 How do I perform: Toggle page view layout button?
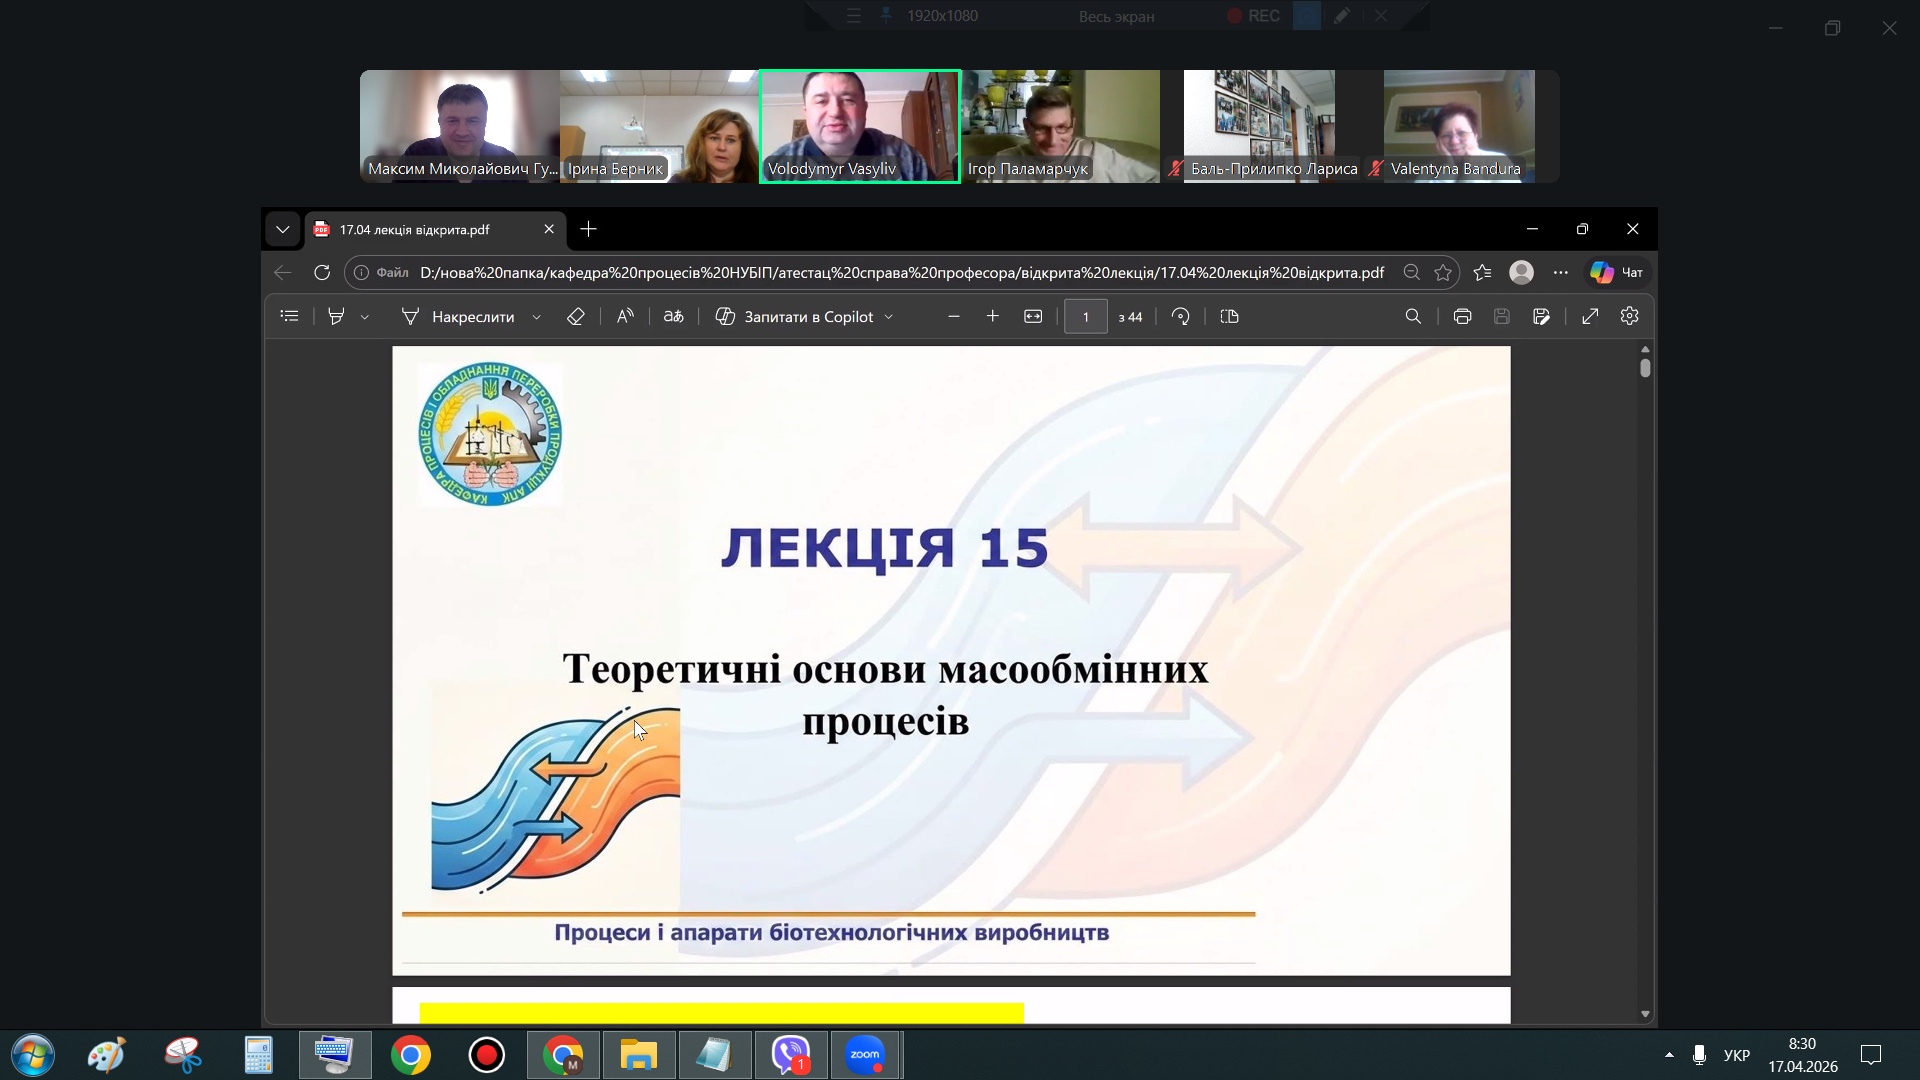(1229, 316)
